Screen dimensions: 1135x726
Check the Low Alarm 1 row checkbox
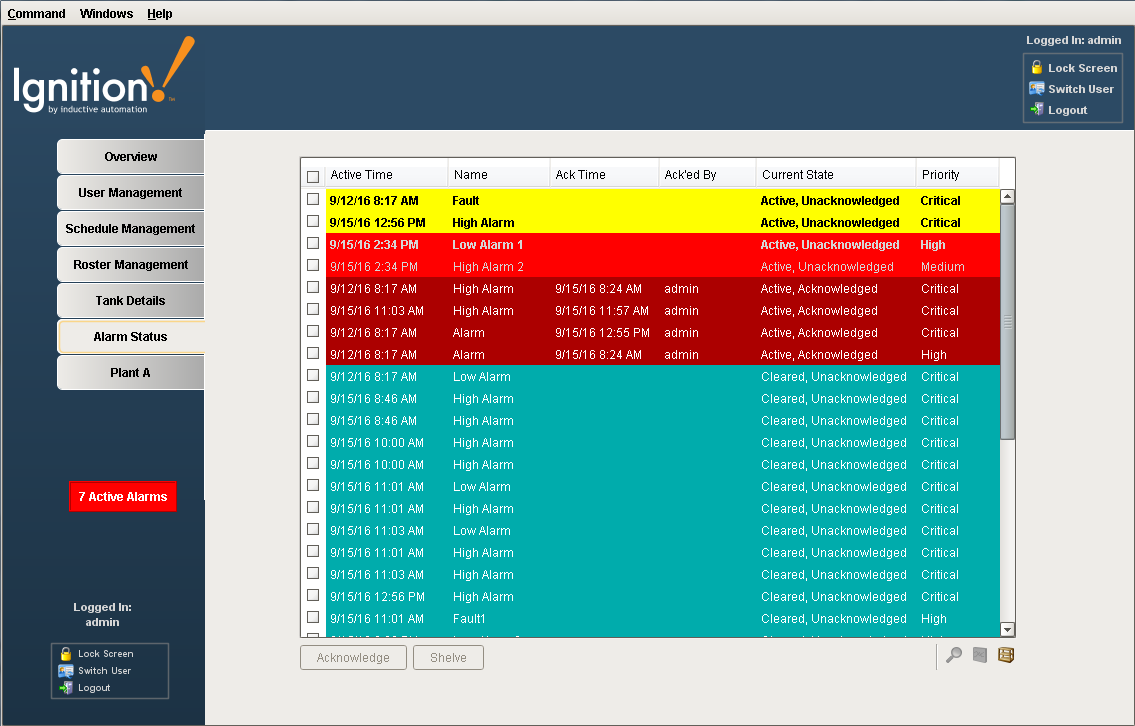(313, 243)
